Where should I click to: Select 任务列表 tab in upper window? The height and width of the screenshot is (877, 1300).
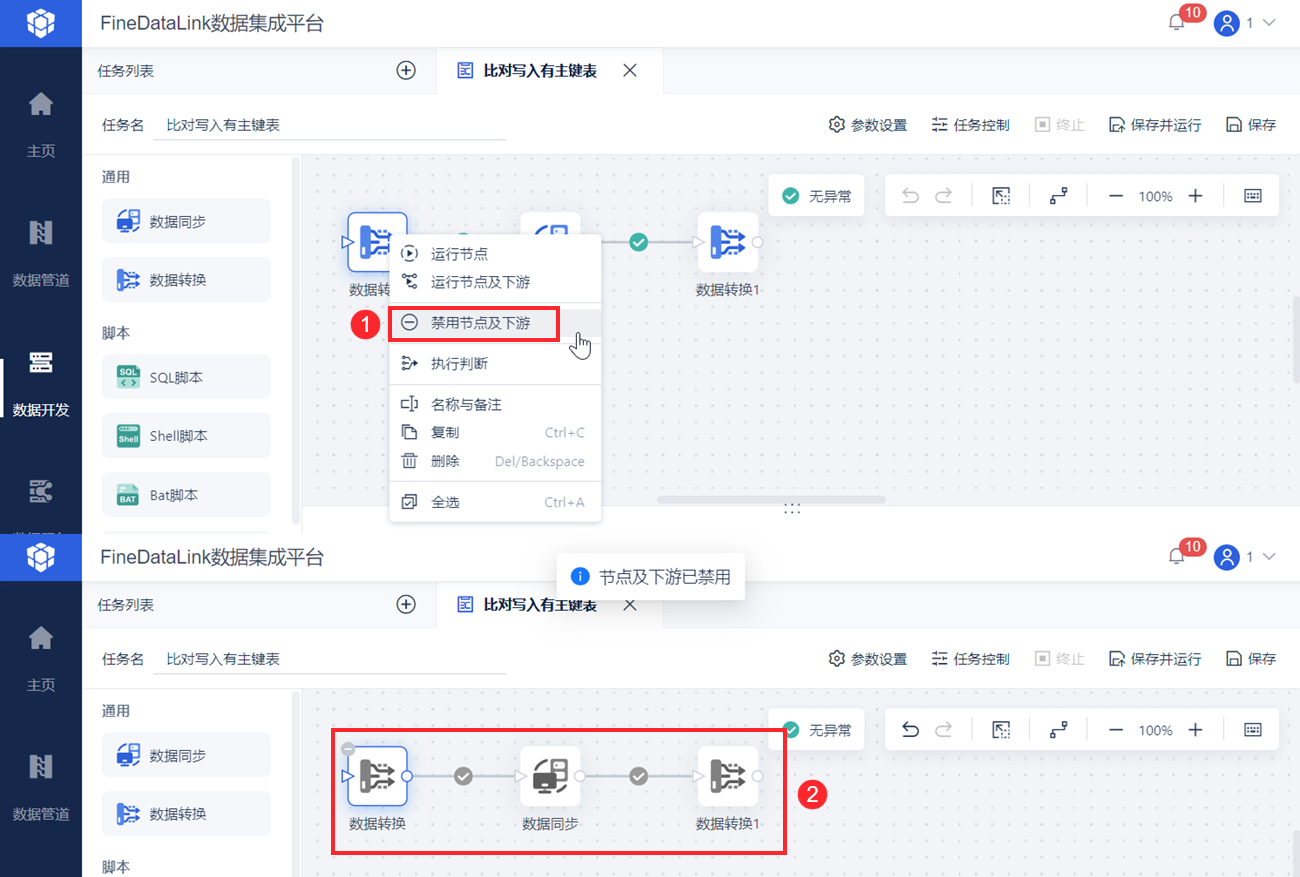pos(126,71)
